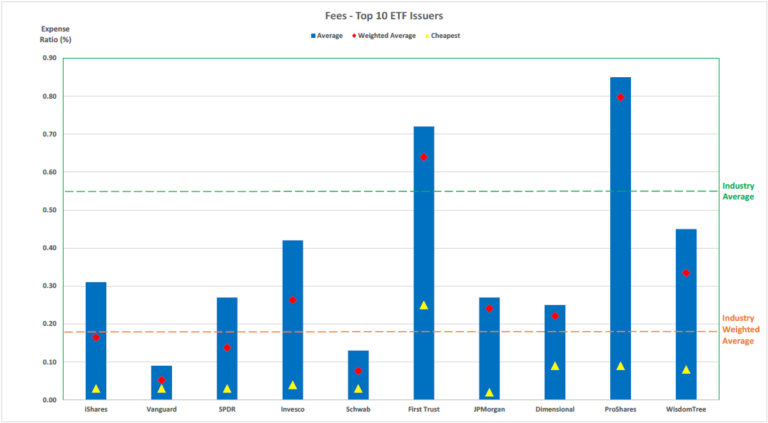Click the WisdomTree yellow cheapest triangle
768x423 pixels.
(x=686, y=370)
